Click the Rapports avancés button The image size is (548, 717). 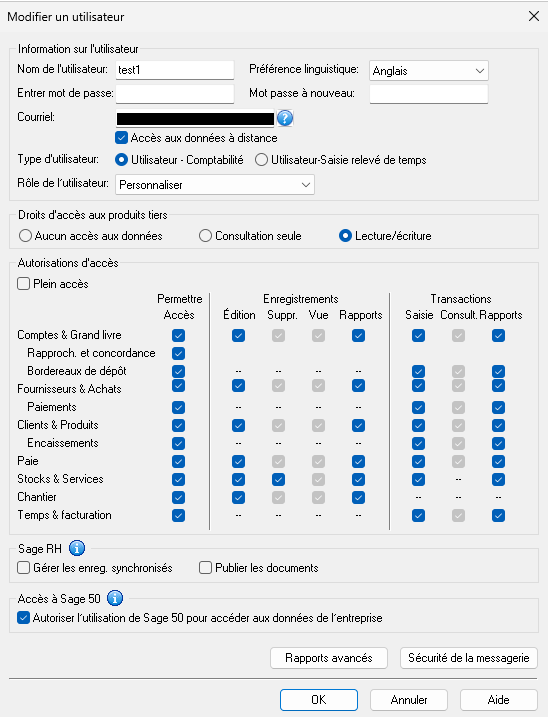coord(329,658)
